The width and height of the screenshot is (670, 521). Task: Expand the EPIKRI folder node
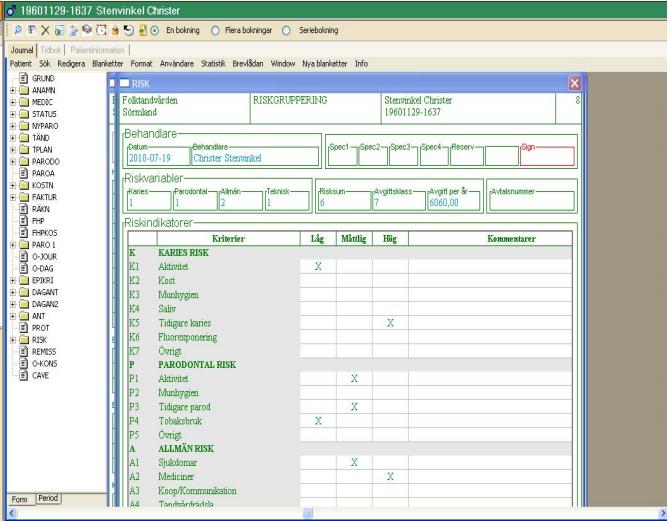point(13,280)
